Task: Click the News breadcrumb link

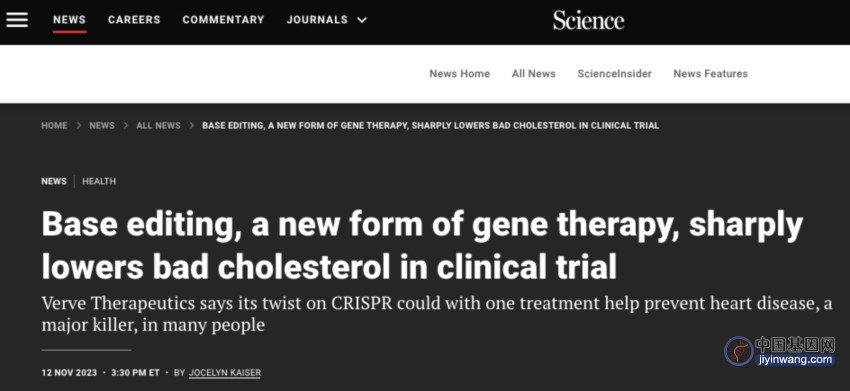Action: (x=102, y=125)
